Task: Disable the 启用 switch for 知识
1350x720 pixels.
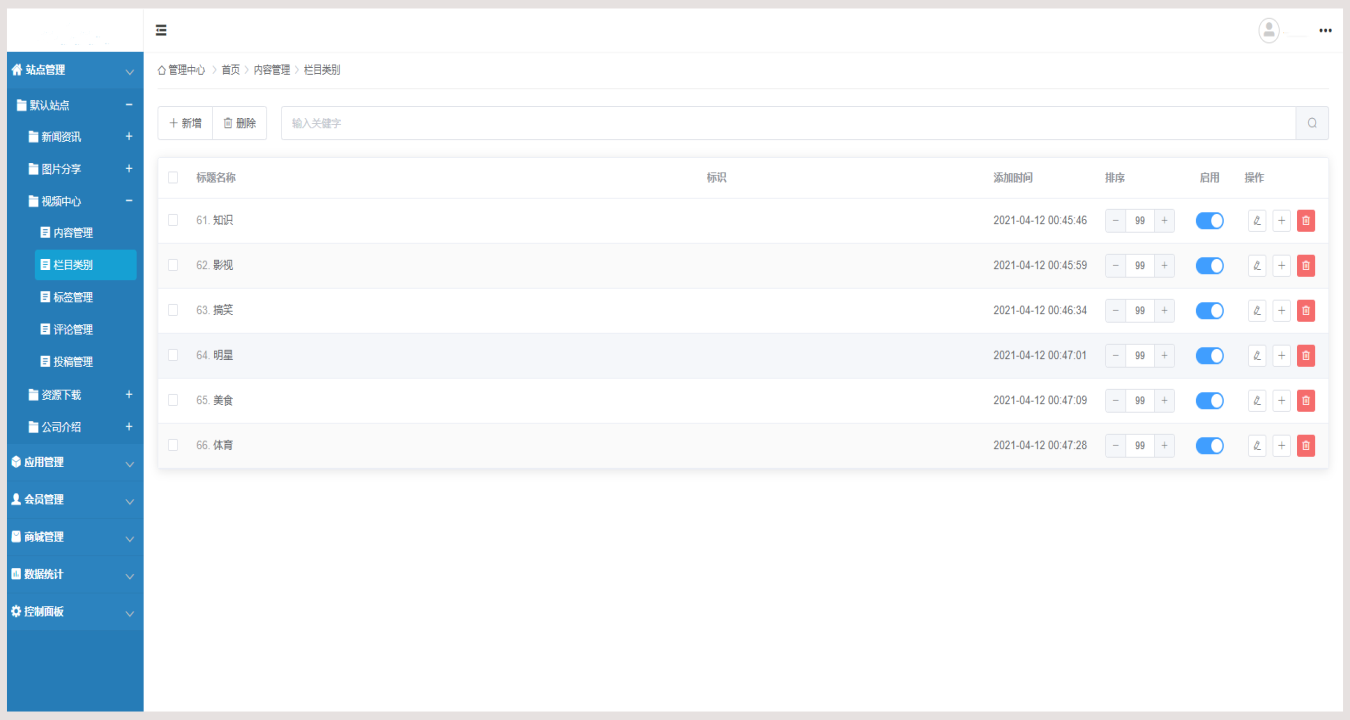Action: point(1210,221)
